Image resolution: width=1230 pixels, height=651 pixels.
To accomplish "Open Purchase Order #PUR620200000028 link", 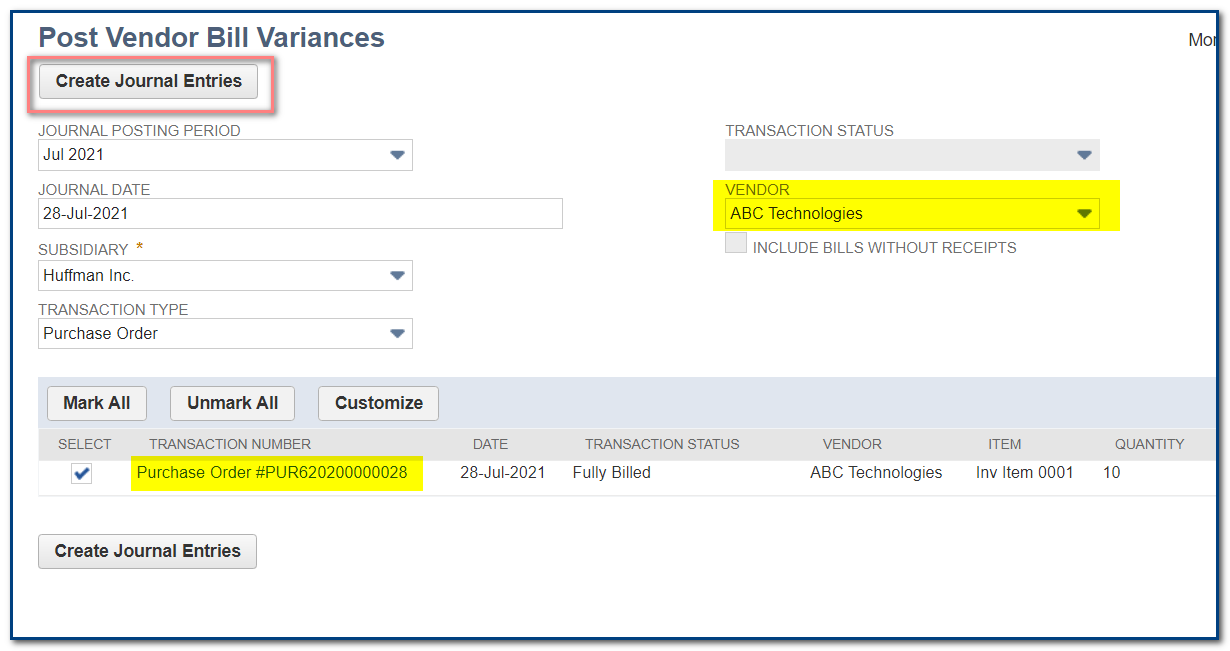I will [272, 473].
